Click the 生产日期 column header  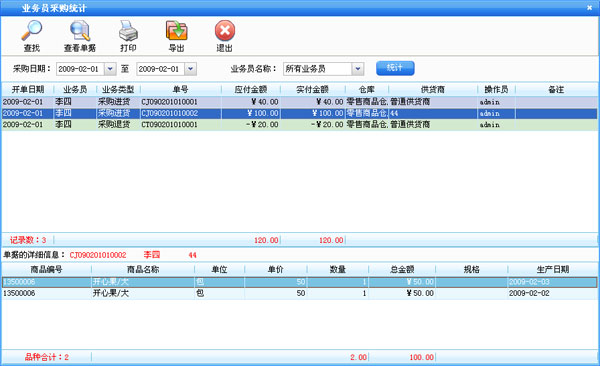553,270
